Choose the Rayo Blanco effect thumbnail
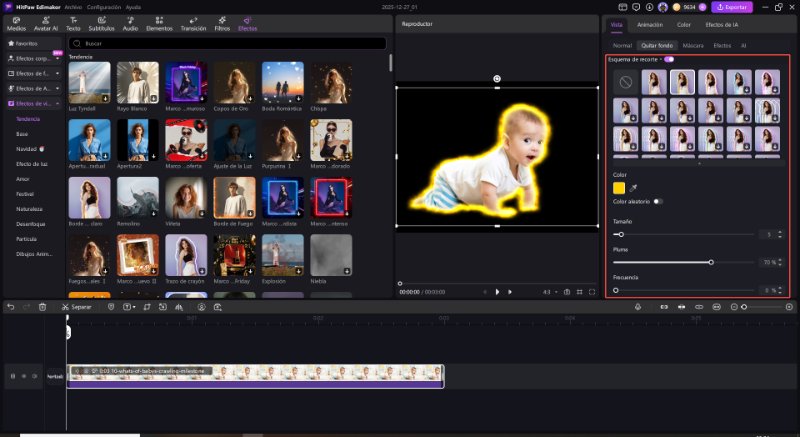Viewport: 800px width, 437px height. [x=138, y=83]
